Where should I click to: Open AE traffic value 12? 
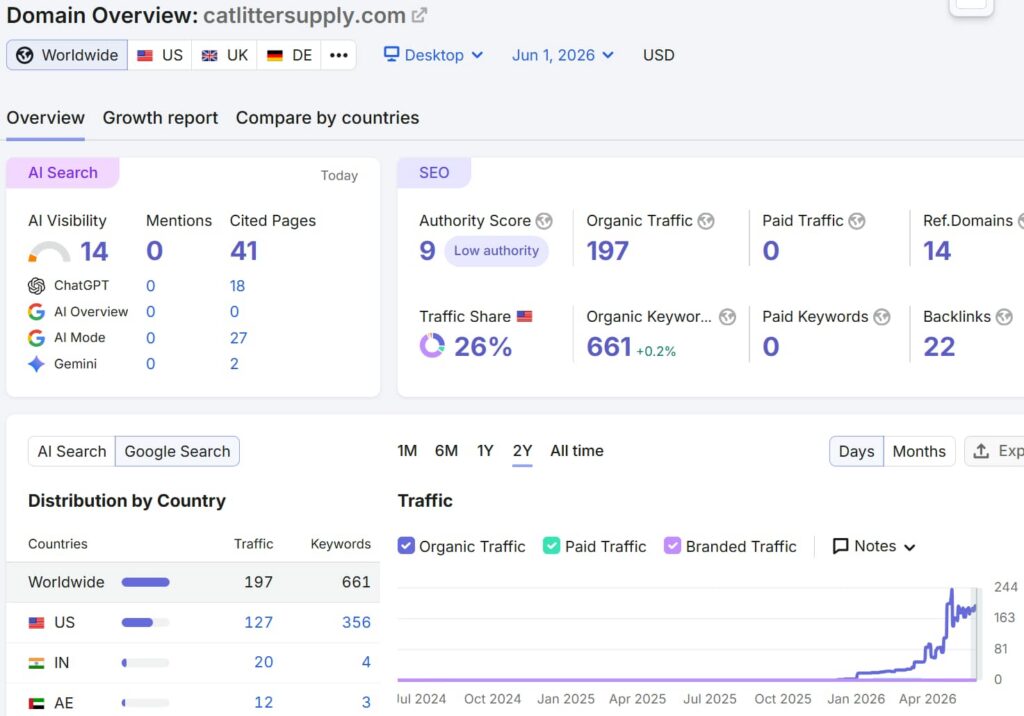click(x=264, y=703)
